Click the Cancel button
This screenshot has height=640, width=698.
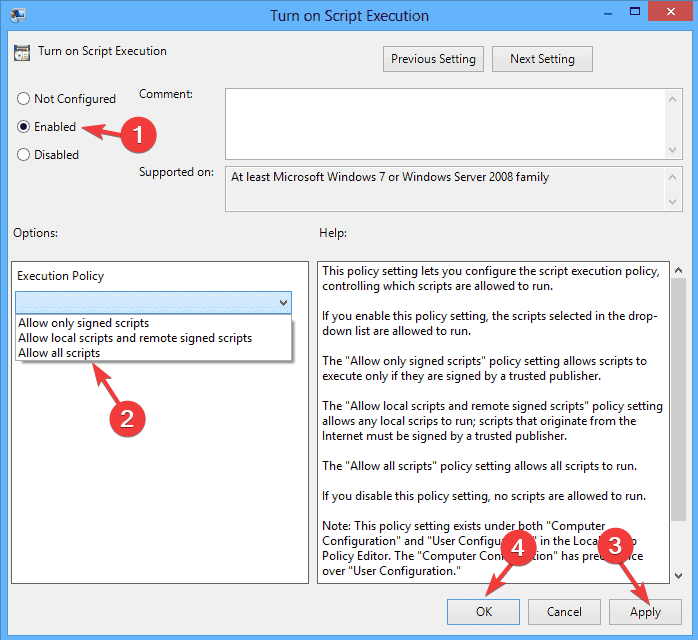(564, 612)
